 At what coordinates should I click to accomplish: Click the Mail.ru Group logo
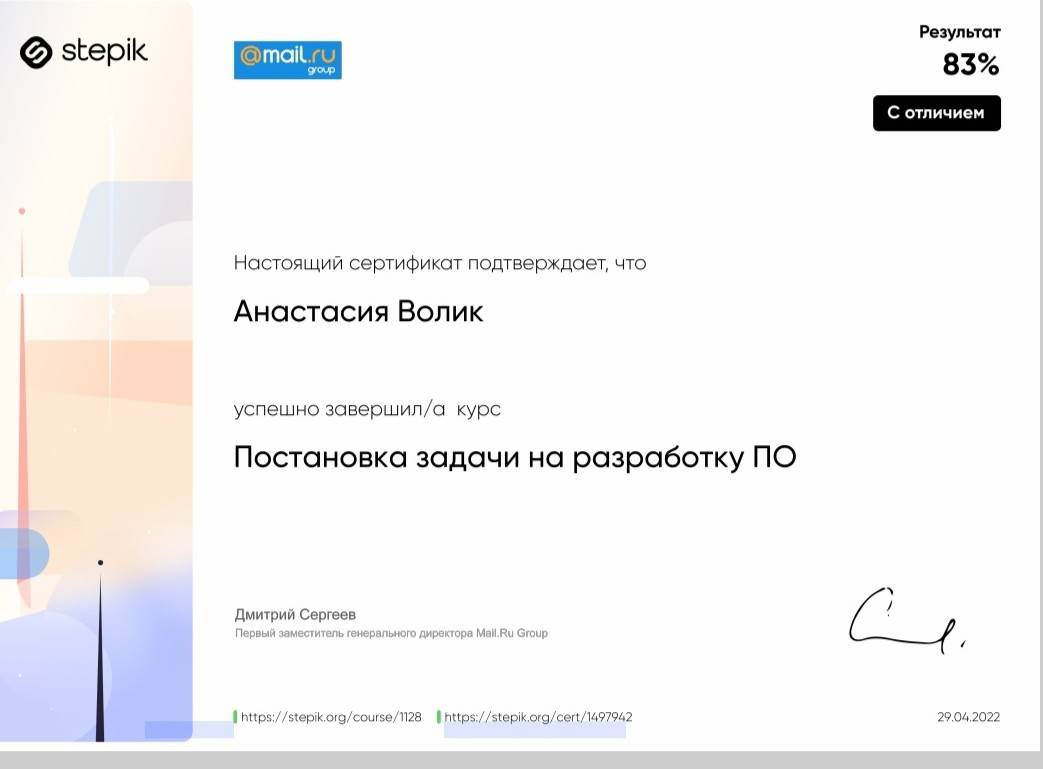(287, 60)
